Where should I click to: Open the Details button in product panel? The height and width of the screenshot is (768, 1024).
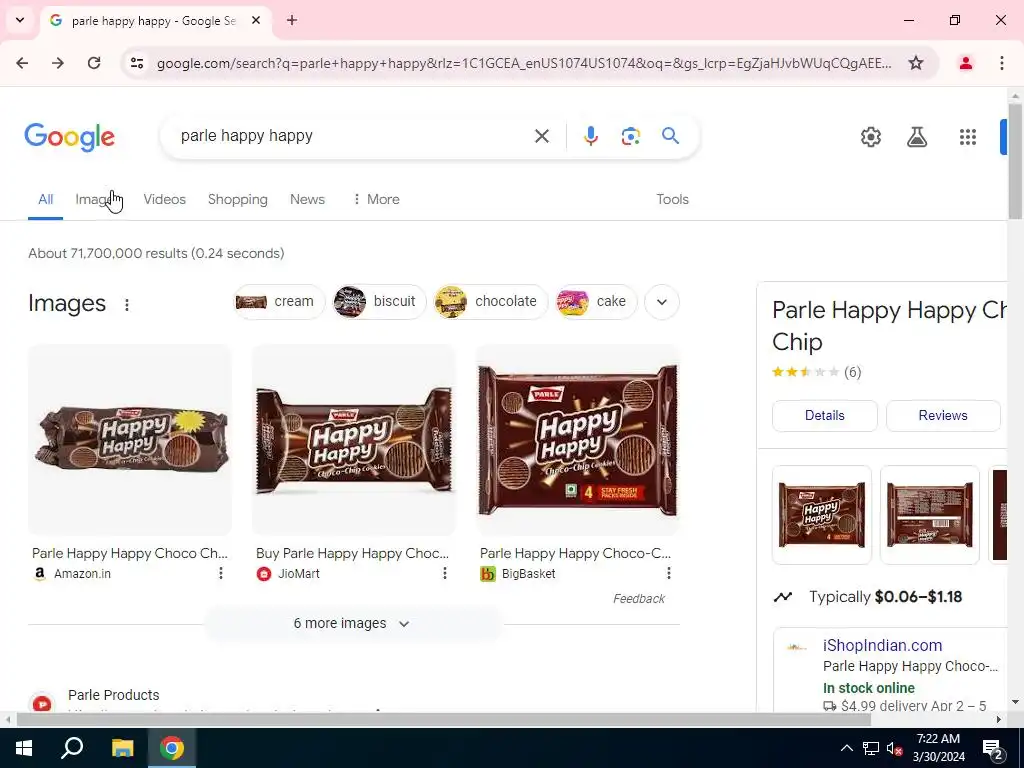825,415
